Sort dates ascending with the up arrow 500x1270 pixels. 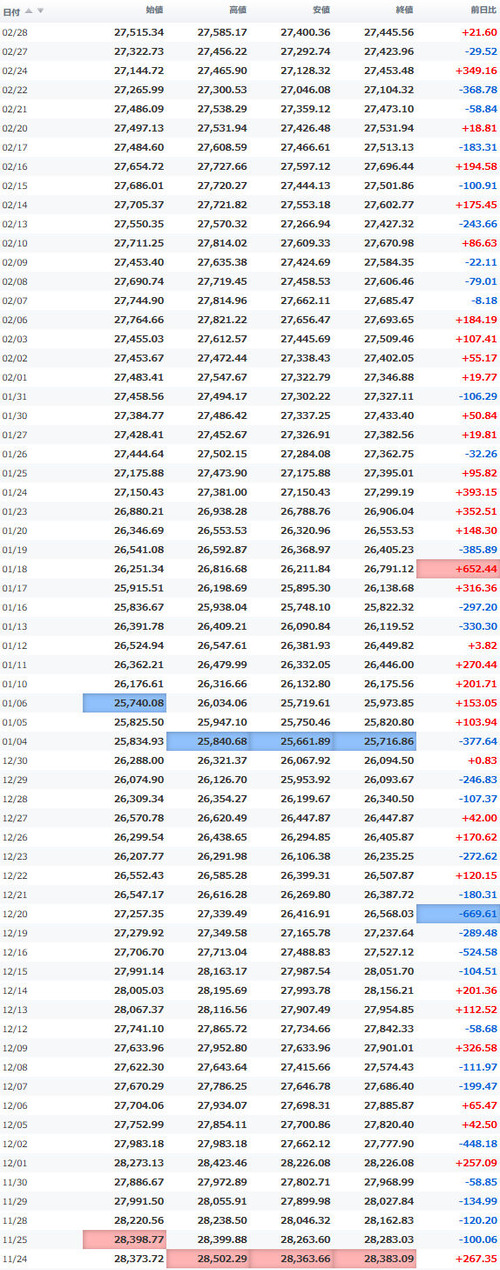28,11
